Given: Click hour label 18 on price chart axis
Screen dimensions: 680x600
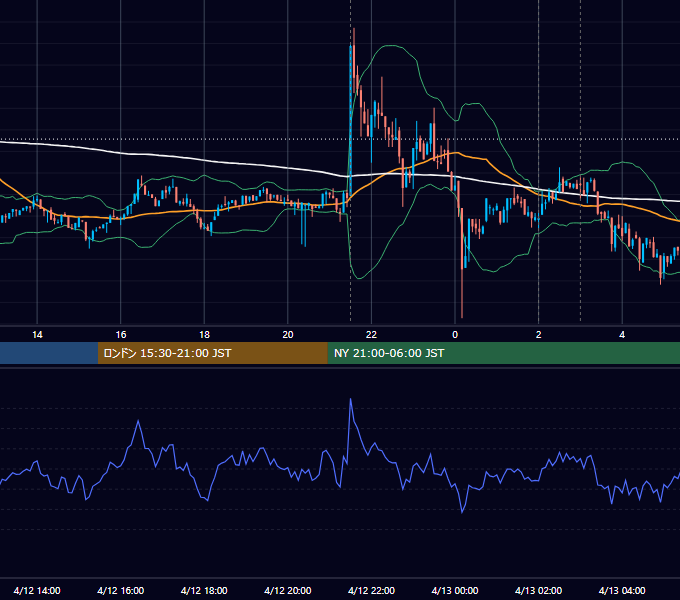Looking at the screenshot, I should (204, 335).
